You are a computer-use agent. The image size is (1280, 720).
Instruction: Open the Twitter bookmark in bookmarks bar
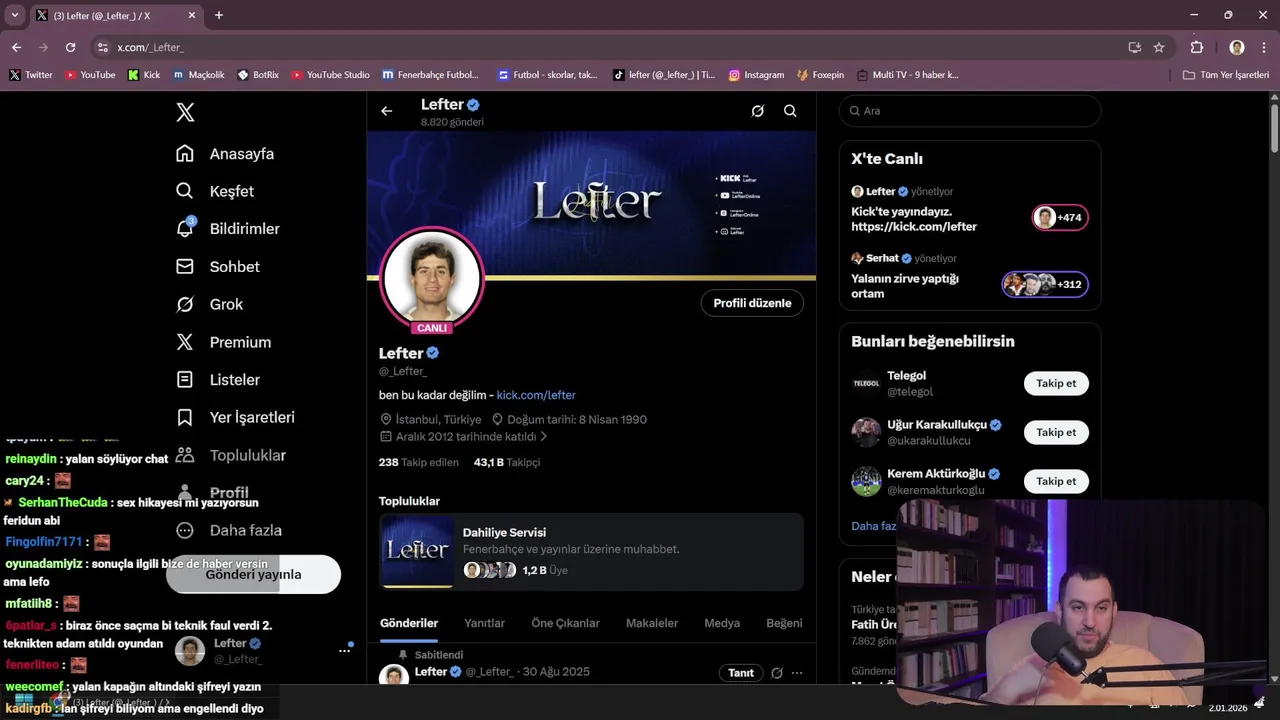31,75
